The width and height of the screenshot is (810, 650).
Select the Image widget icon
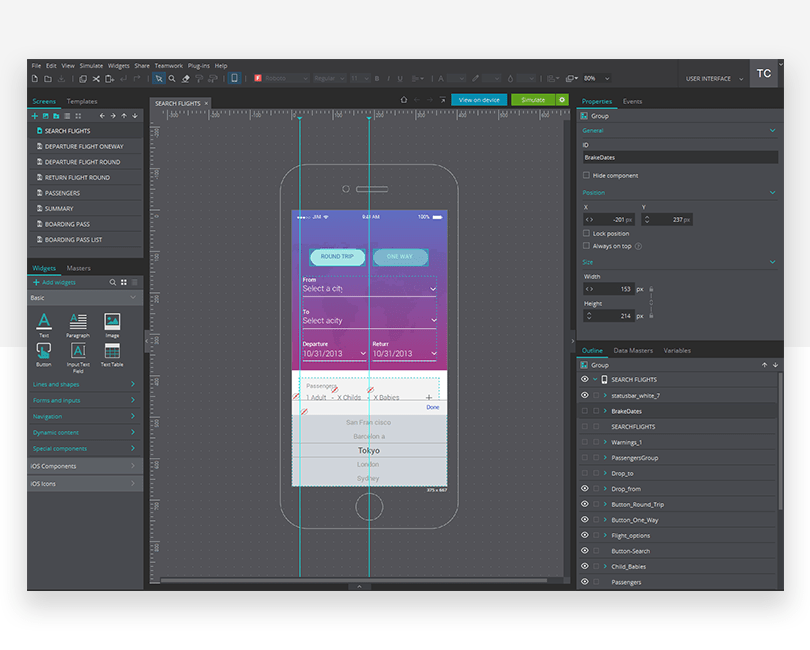coord(112,320)
